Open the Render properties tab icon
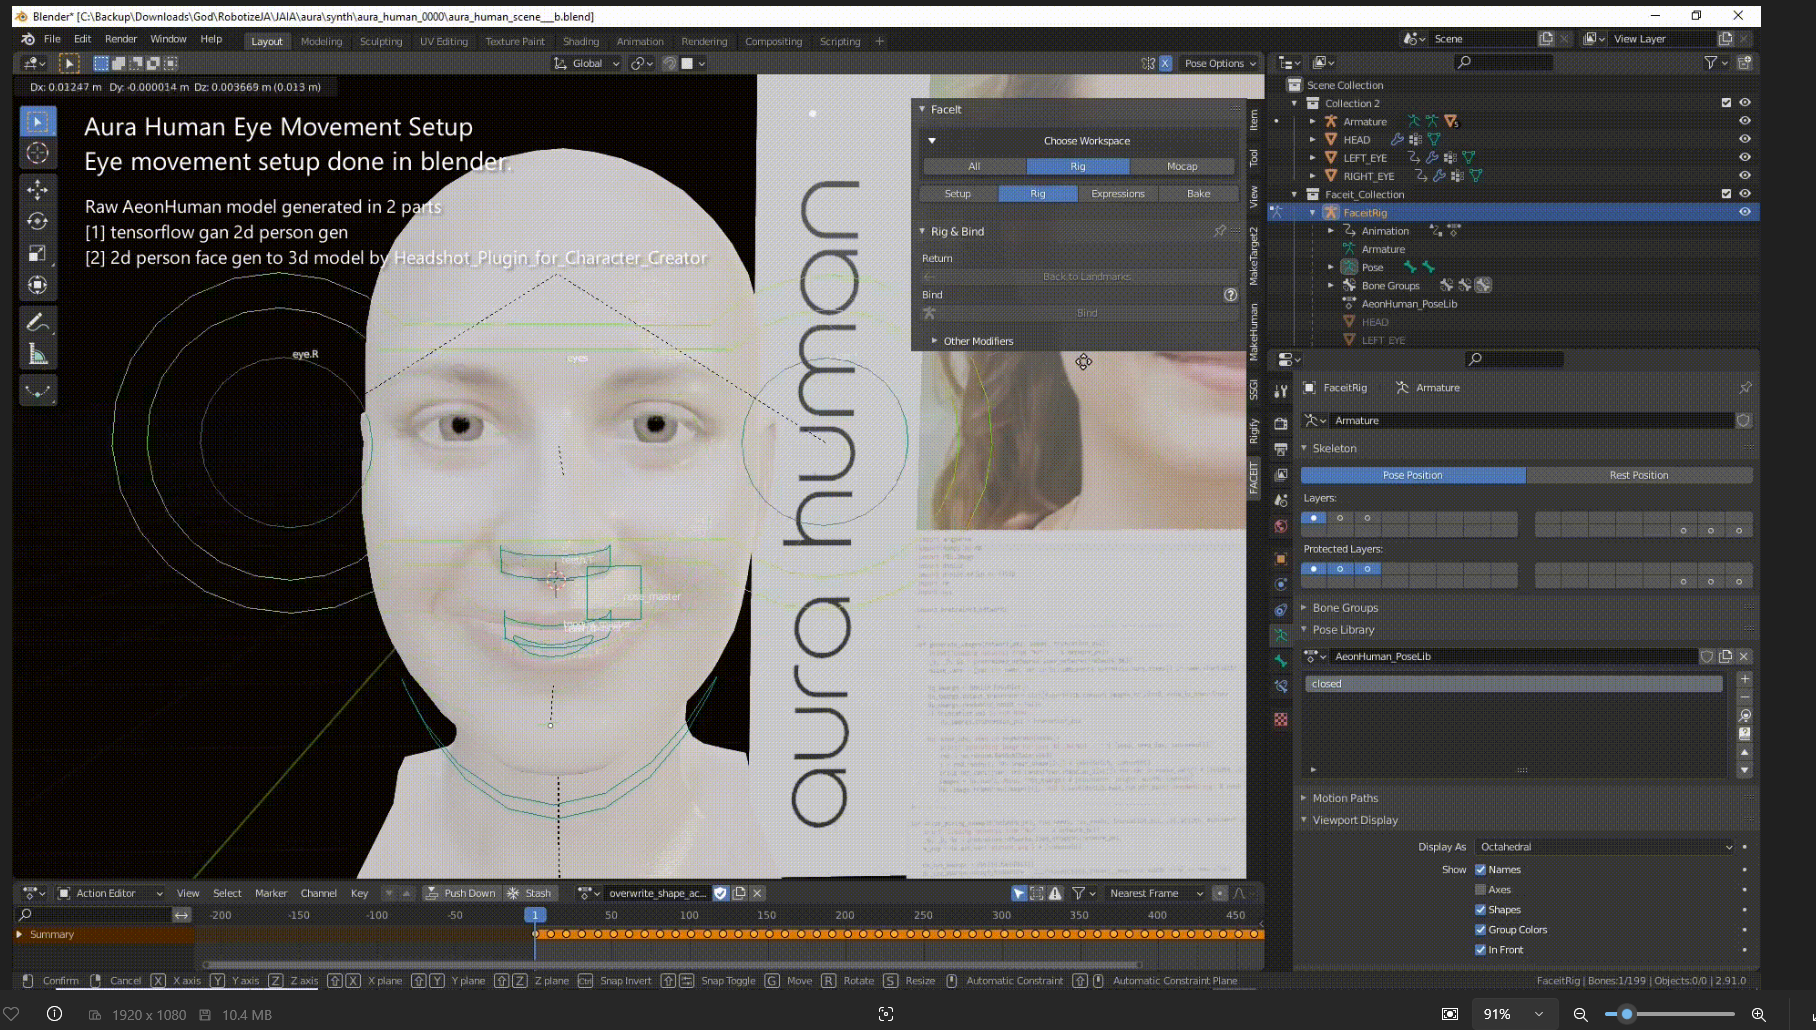The image size is (1816, 1030). tap(1281, 423)
